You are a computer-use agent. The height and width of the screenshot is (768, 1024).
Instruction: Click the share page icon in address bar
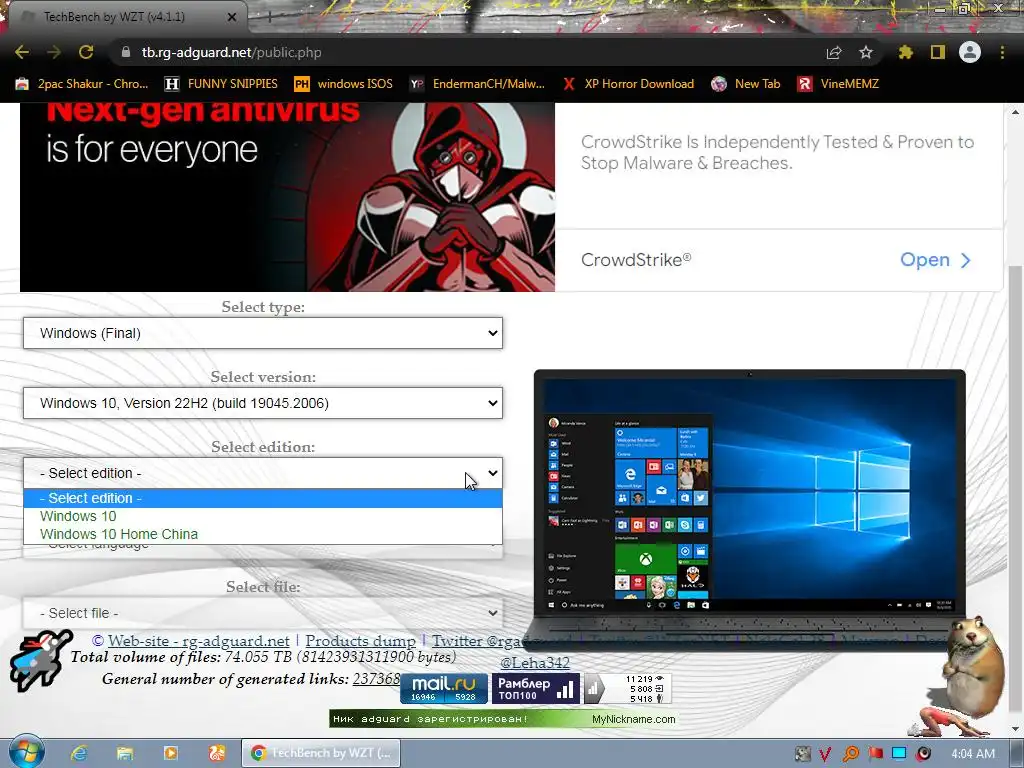click(x=834, y=53)
